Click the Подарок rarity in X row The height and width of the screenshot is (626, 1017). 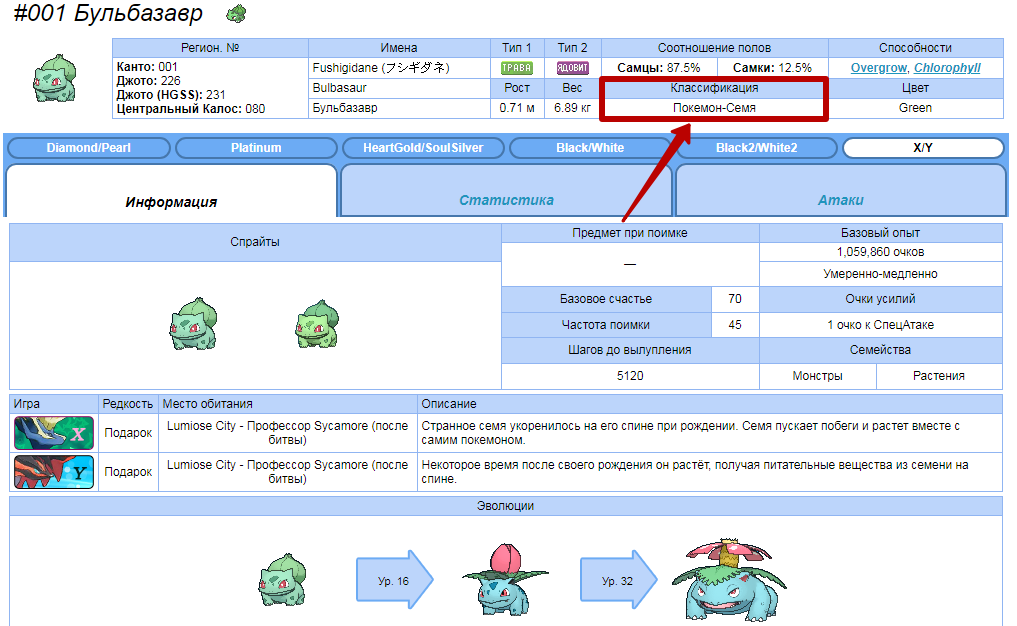tap(128, 433)
